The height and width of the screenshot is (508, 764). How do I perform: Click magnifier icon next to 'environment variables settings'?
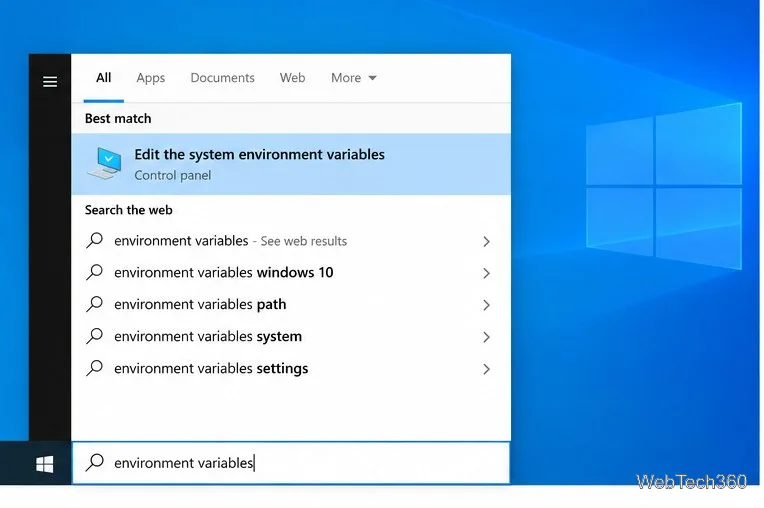[95, 369]
